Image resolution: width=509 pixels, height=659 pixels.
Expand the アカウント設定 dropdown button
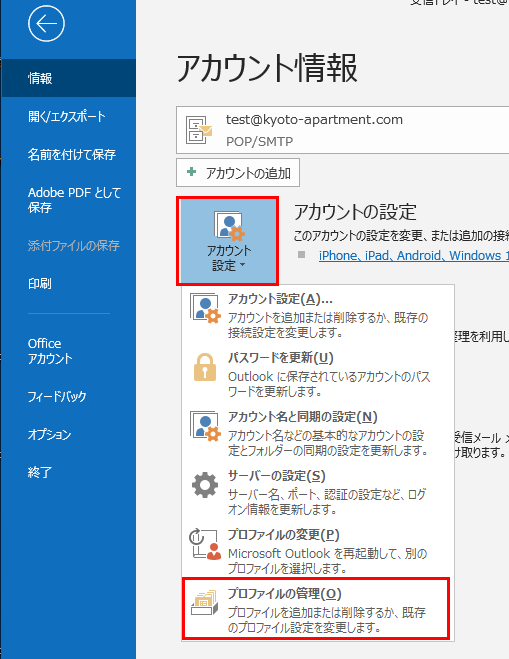pyautogui.click(x=227, y=240)
